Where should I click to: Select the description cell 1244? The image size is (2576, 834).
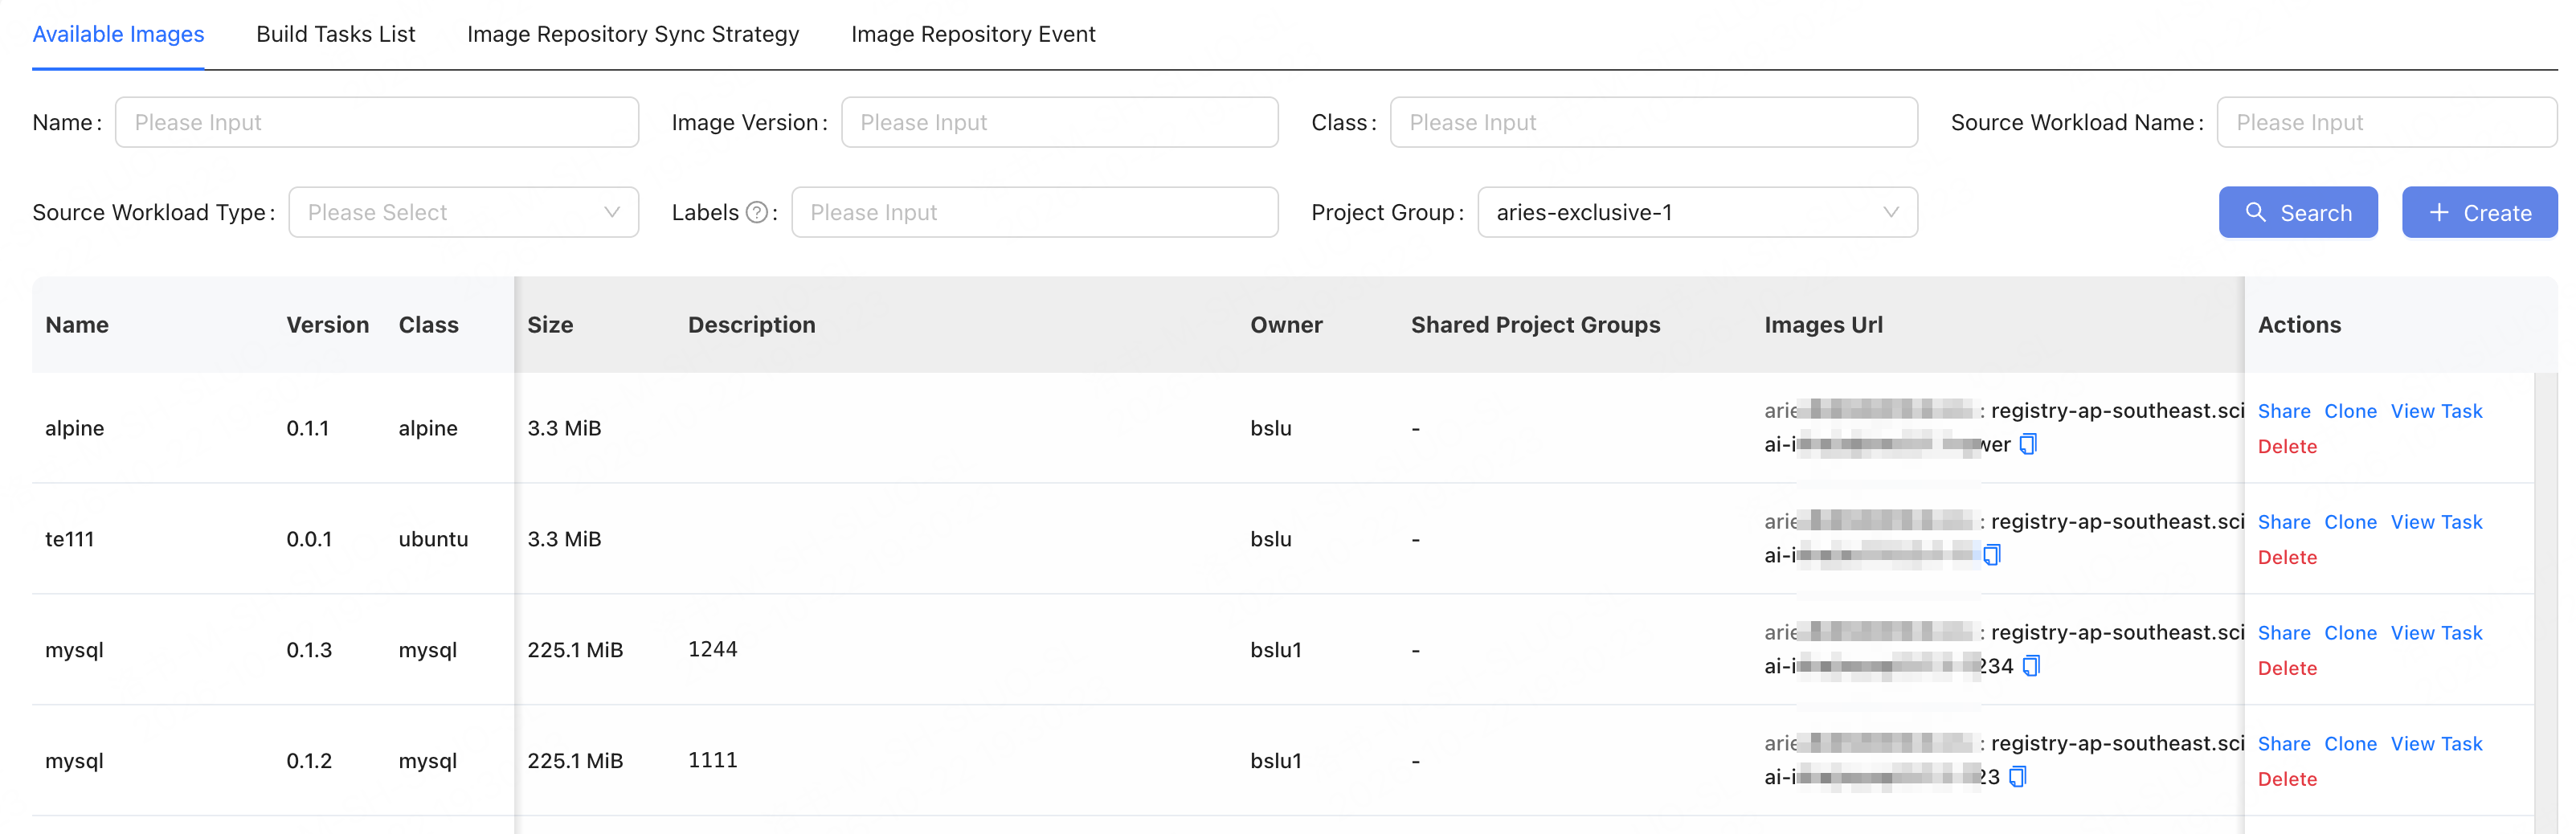[712, 649]
